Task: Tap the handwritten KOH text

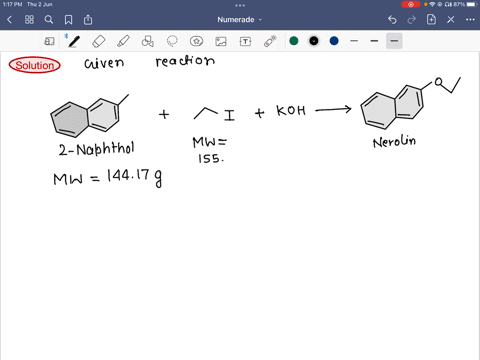Action: point(291,110)
